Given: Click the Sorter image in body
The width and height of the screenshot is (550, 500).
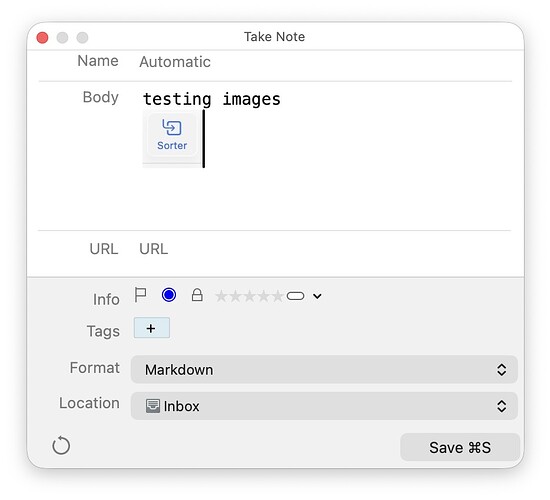Looking at the screenshot, I should pyautogui.click(x=172, y=139).
